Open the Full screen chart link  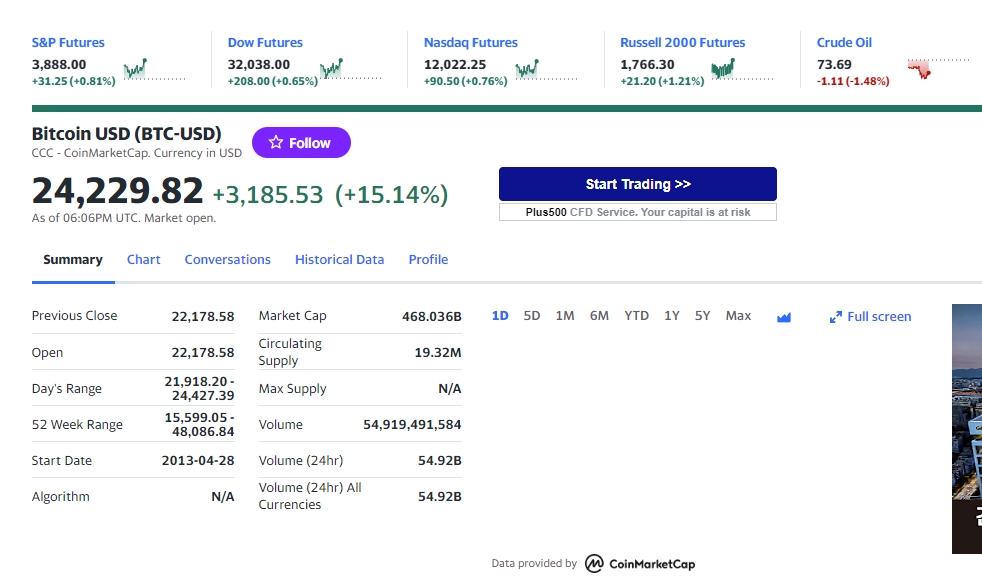point(871,317)
